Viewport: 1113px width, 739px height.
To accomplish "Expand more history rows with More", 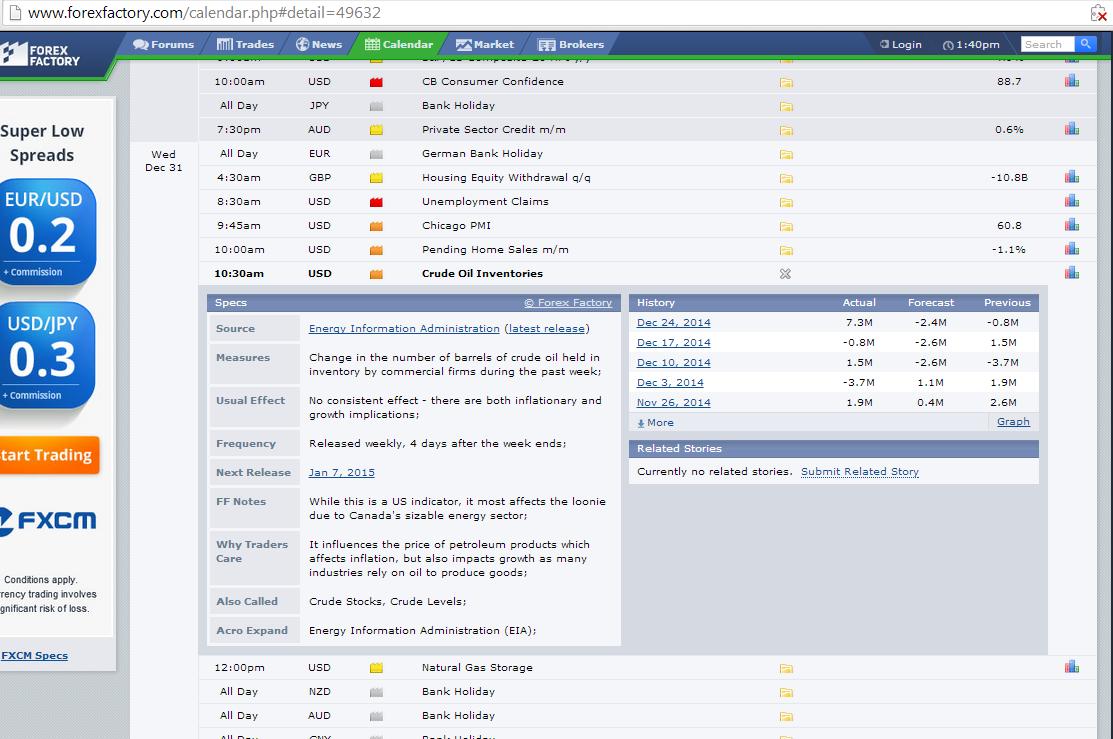I will [655, 422].
